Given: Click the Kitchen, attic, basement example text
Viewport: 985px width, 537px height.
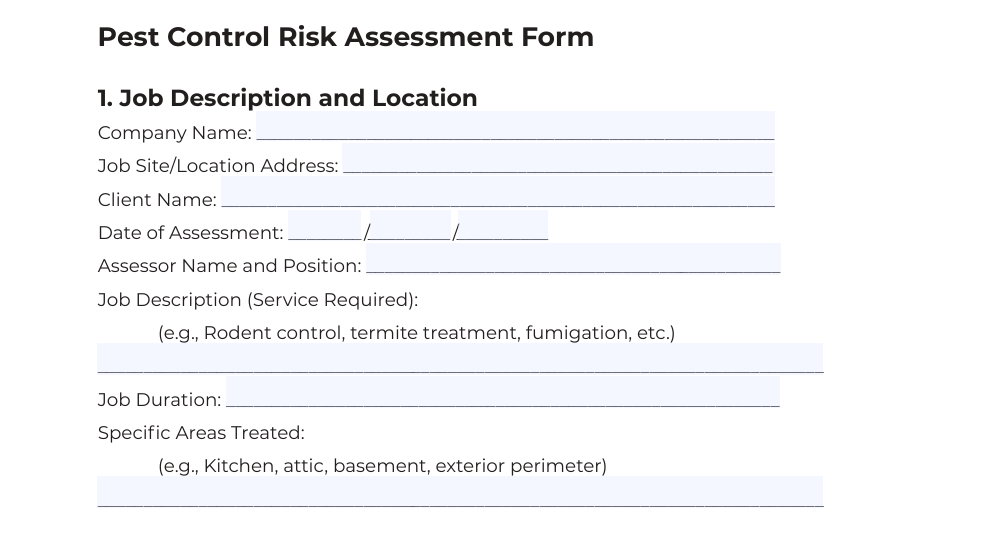Looking at the screenshot, I should (x=383, y=466).
